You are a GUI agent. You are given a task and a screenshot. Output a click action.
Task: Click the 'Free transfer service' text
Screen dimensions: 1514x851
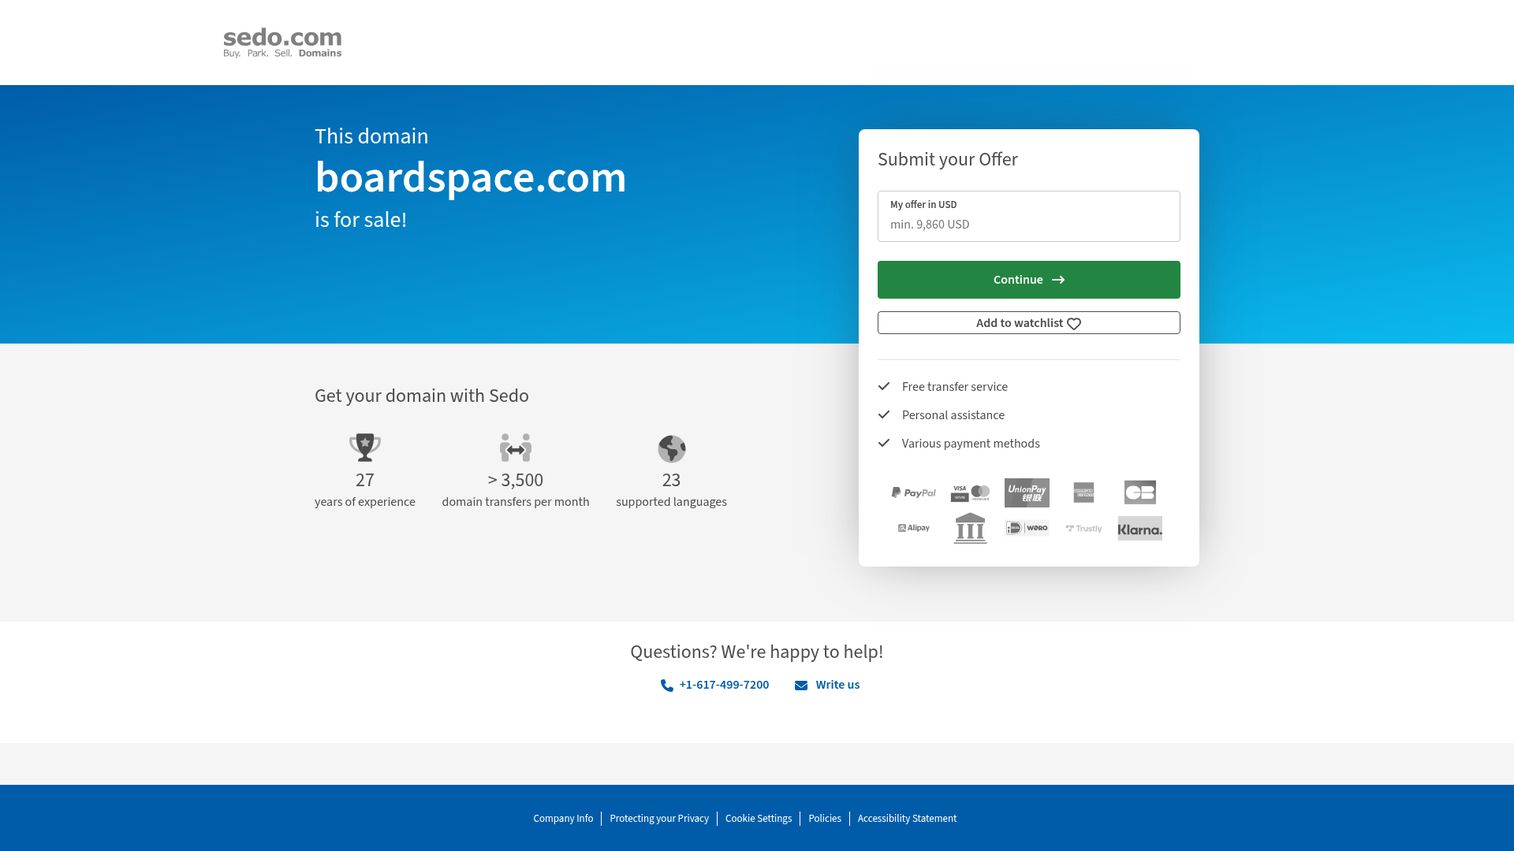[x=955, y=387]
